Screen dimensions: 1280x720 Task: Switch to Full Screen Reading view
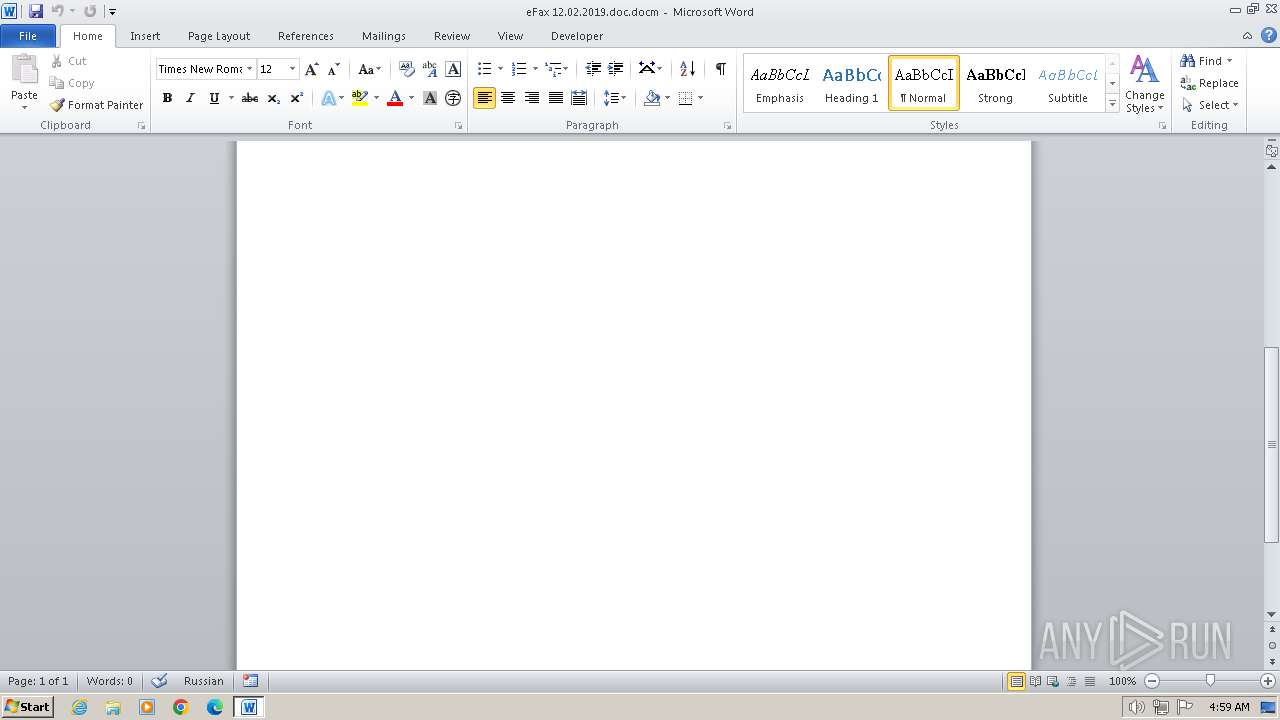pyautogui.click(x=1035, y=681)
